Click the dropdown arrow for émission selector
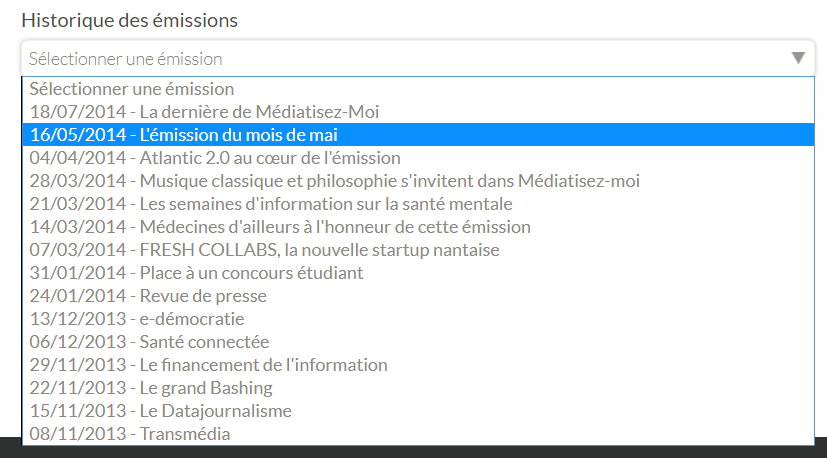The width and height of the screenshot is (827, 458). click(x=798, y=58)
